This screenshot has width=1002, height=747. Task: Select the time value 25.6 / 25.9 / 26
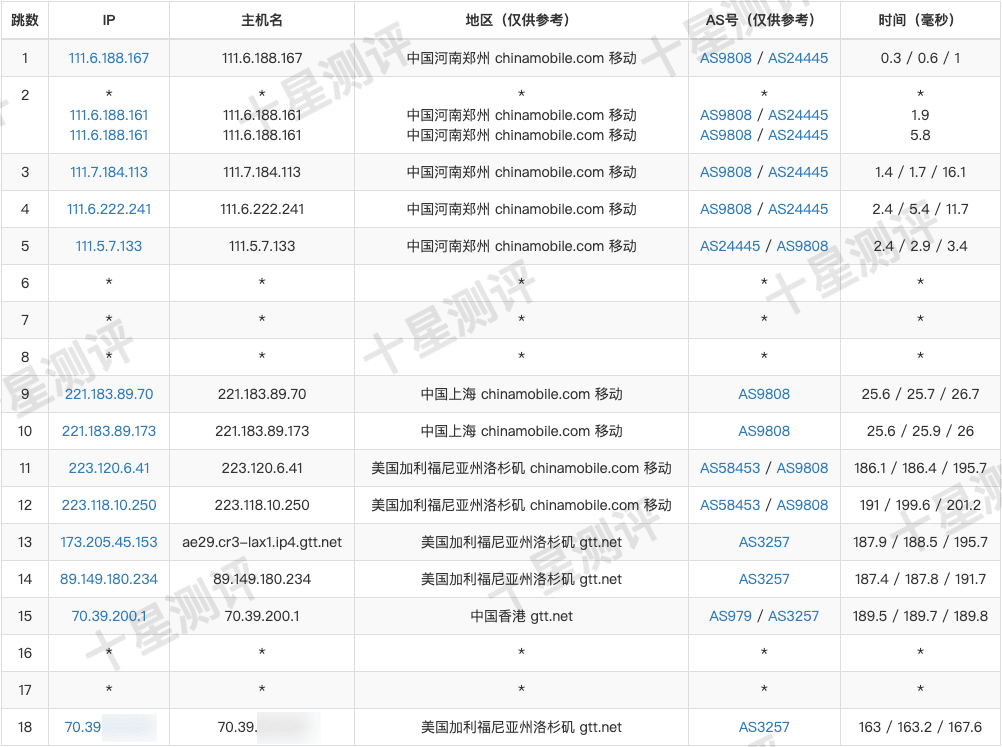920,431
